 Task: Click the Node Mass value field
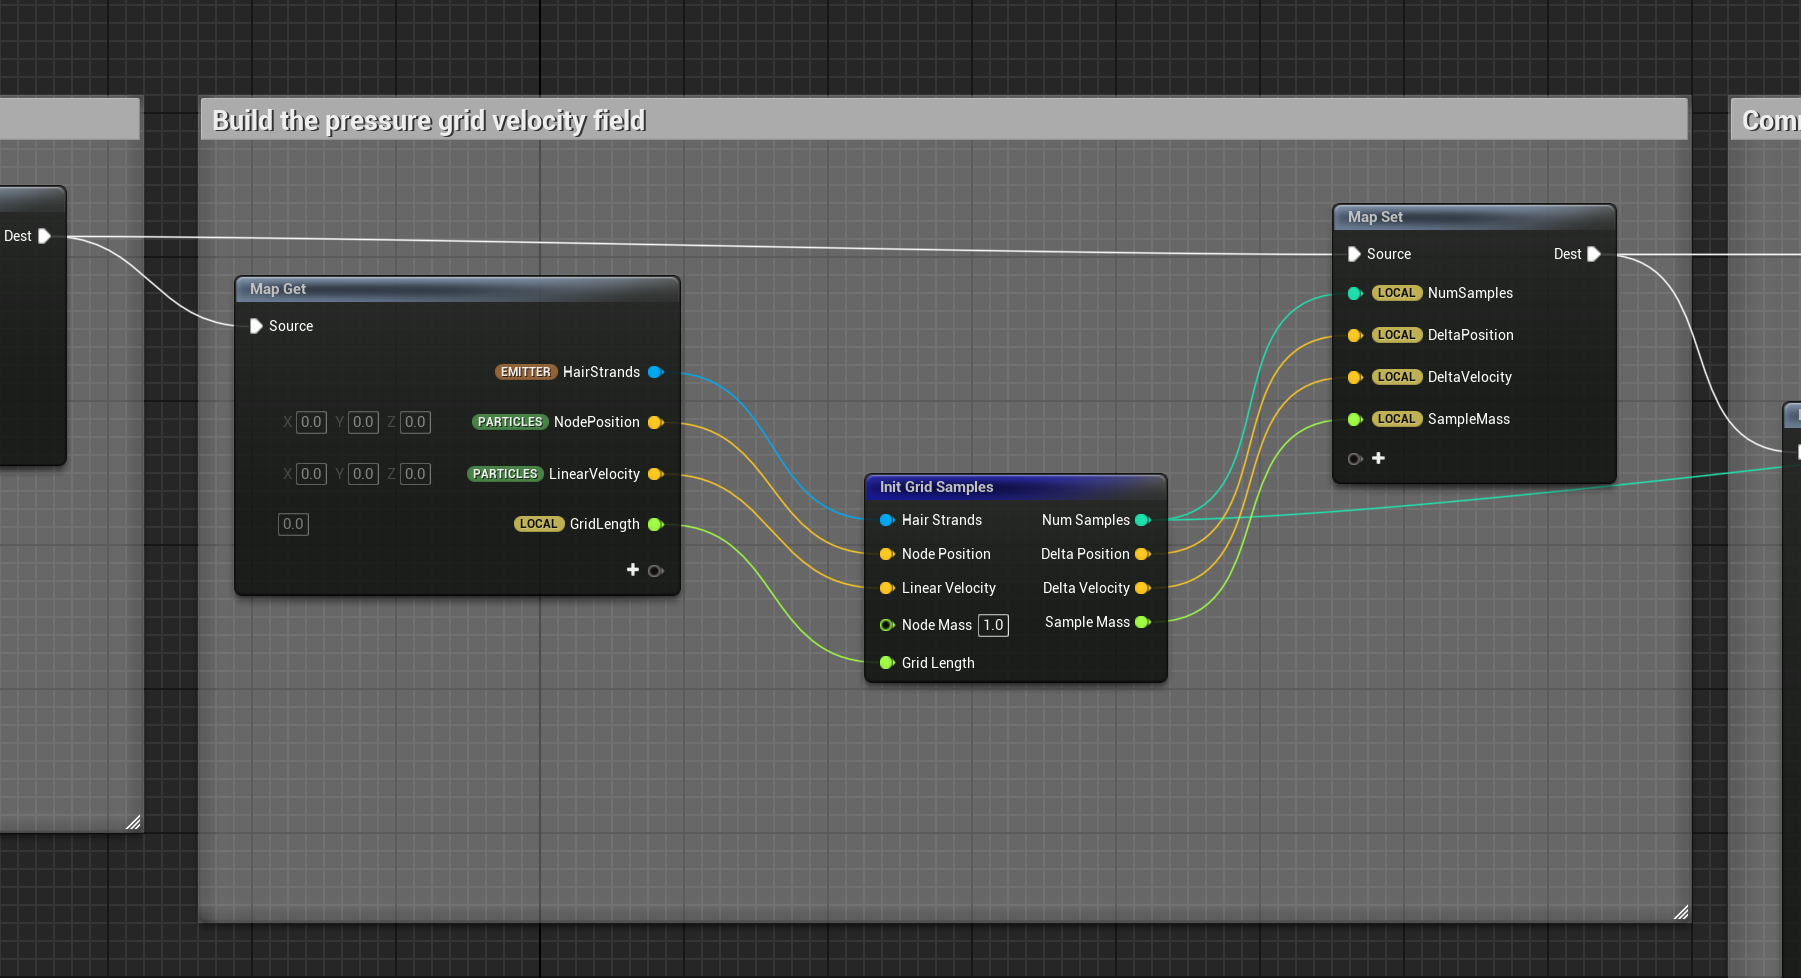coord(993,625)
